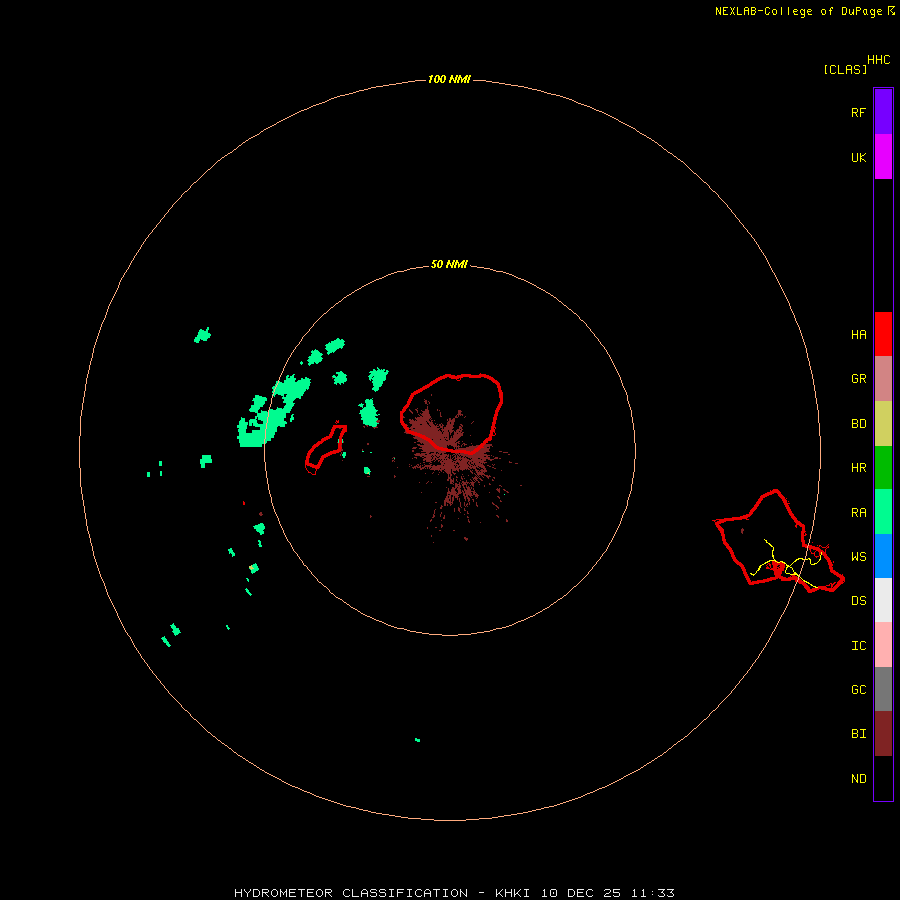Viewport: 900px width, 900px height.
Task: Select the red HA legend swatch
Action: tap(883, 334)
